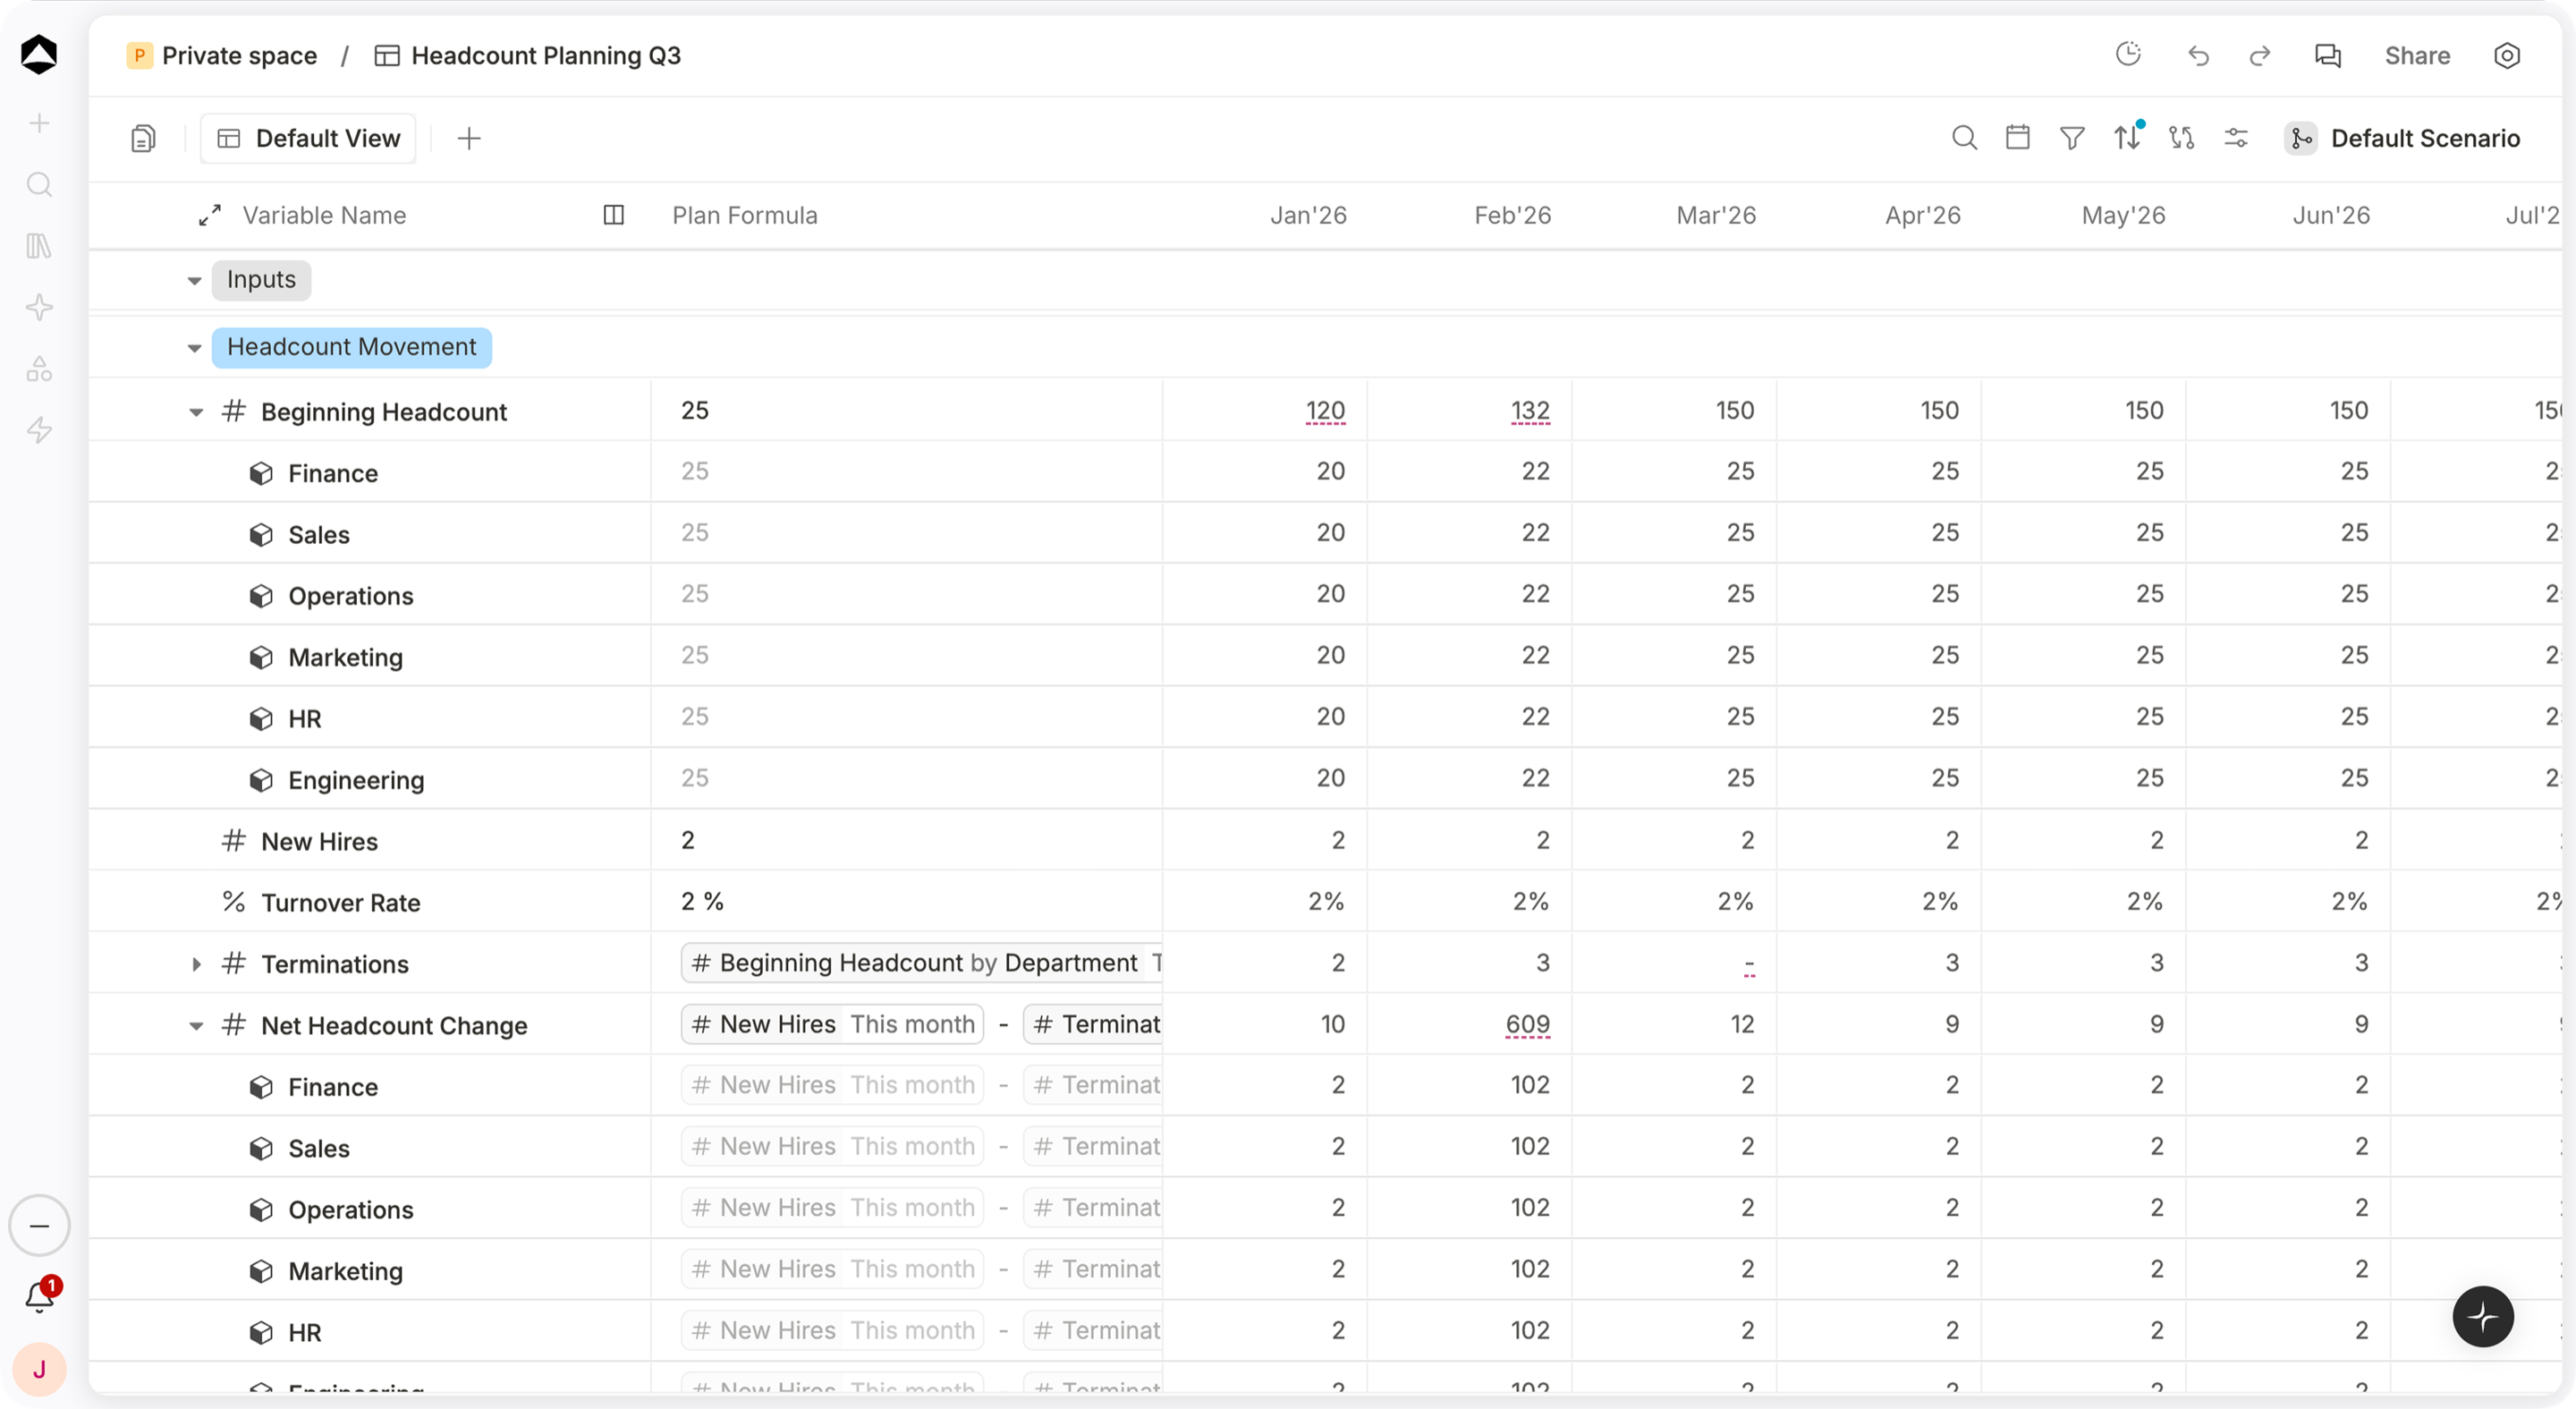Open the version history clock icon

pos(2128,55)
